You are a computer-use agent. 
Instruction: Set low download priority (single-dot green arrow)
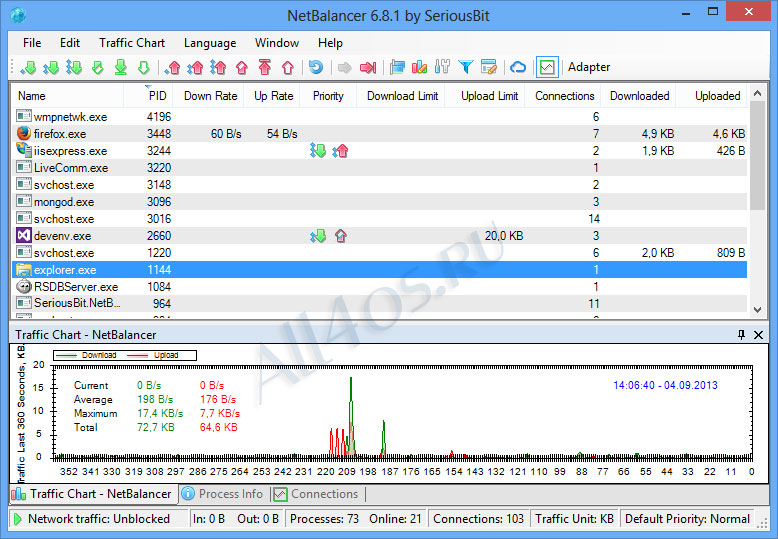[28, 67]
